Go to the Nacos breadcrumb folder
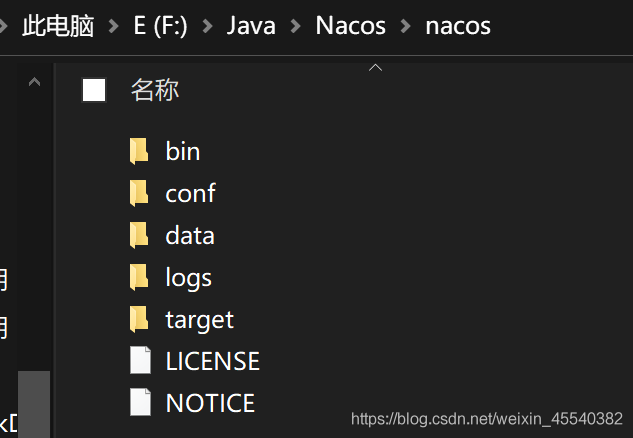The width and height of the screenshot is (633, 438). (x=350, y=26)
